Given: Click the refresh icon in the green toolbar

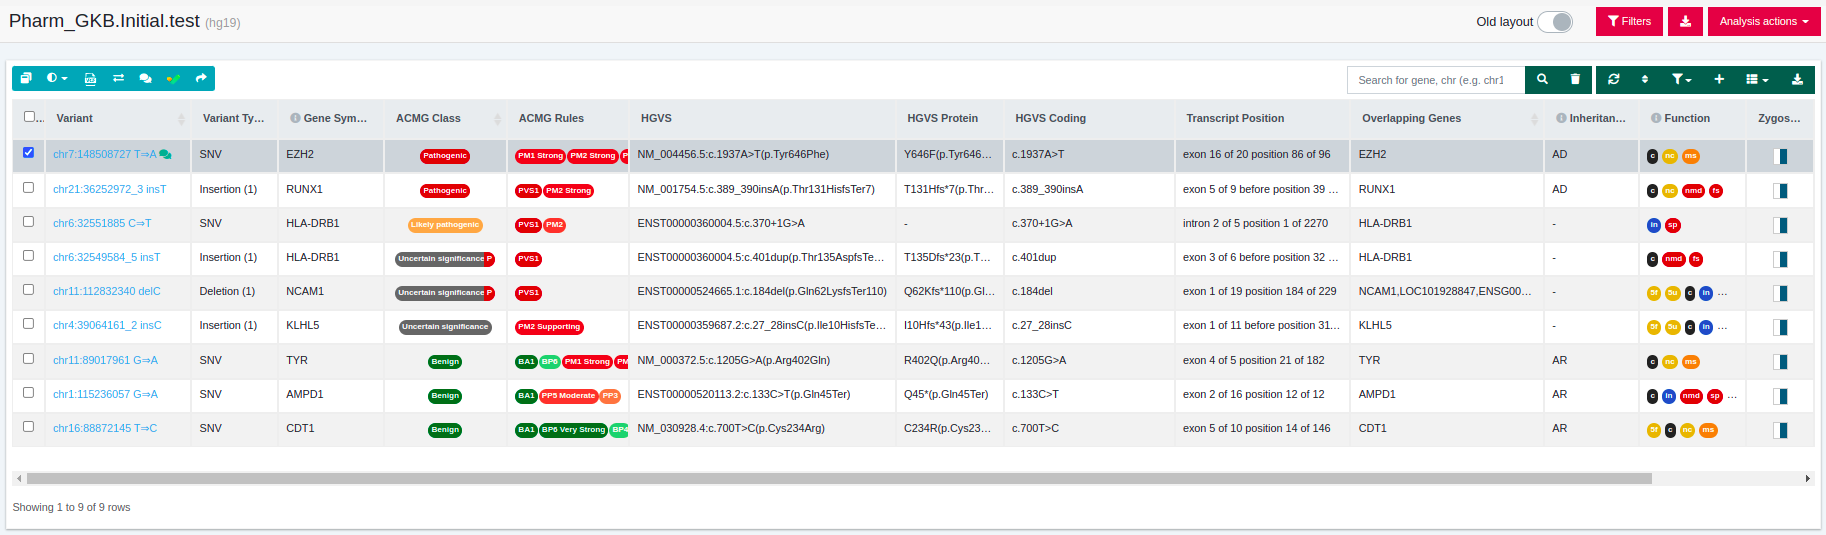Looking at the screenshot, I should (x=1613, y=79).
